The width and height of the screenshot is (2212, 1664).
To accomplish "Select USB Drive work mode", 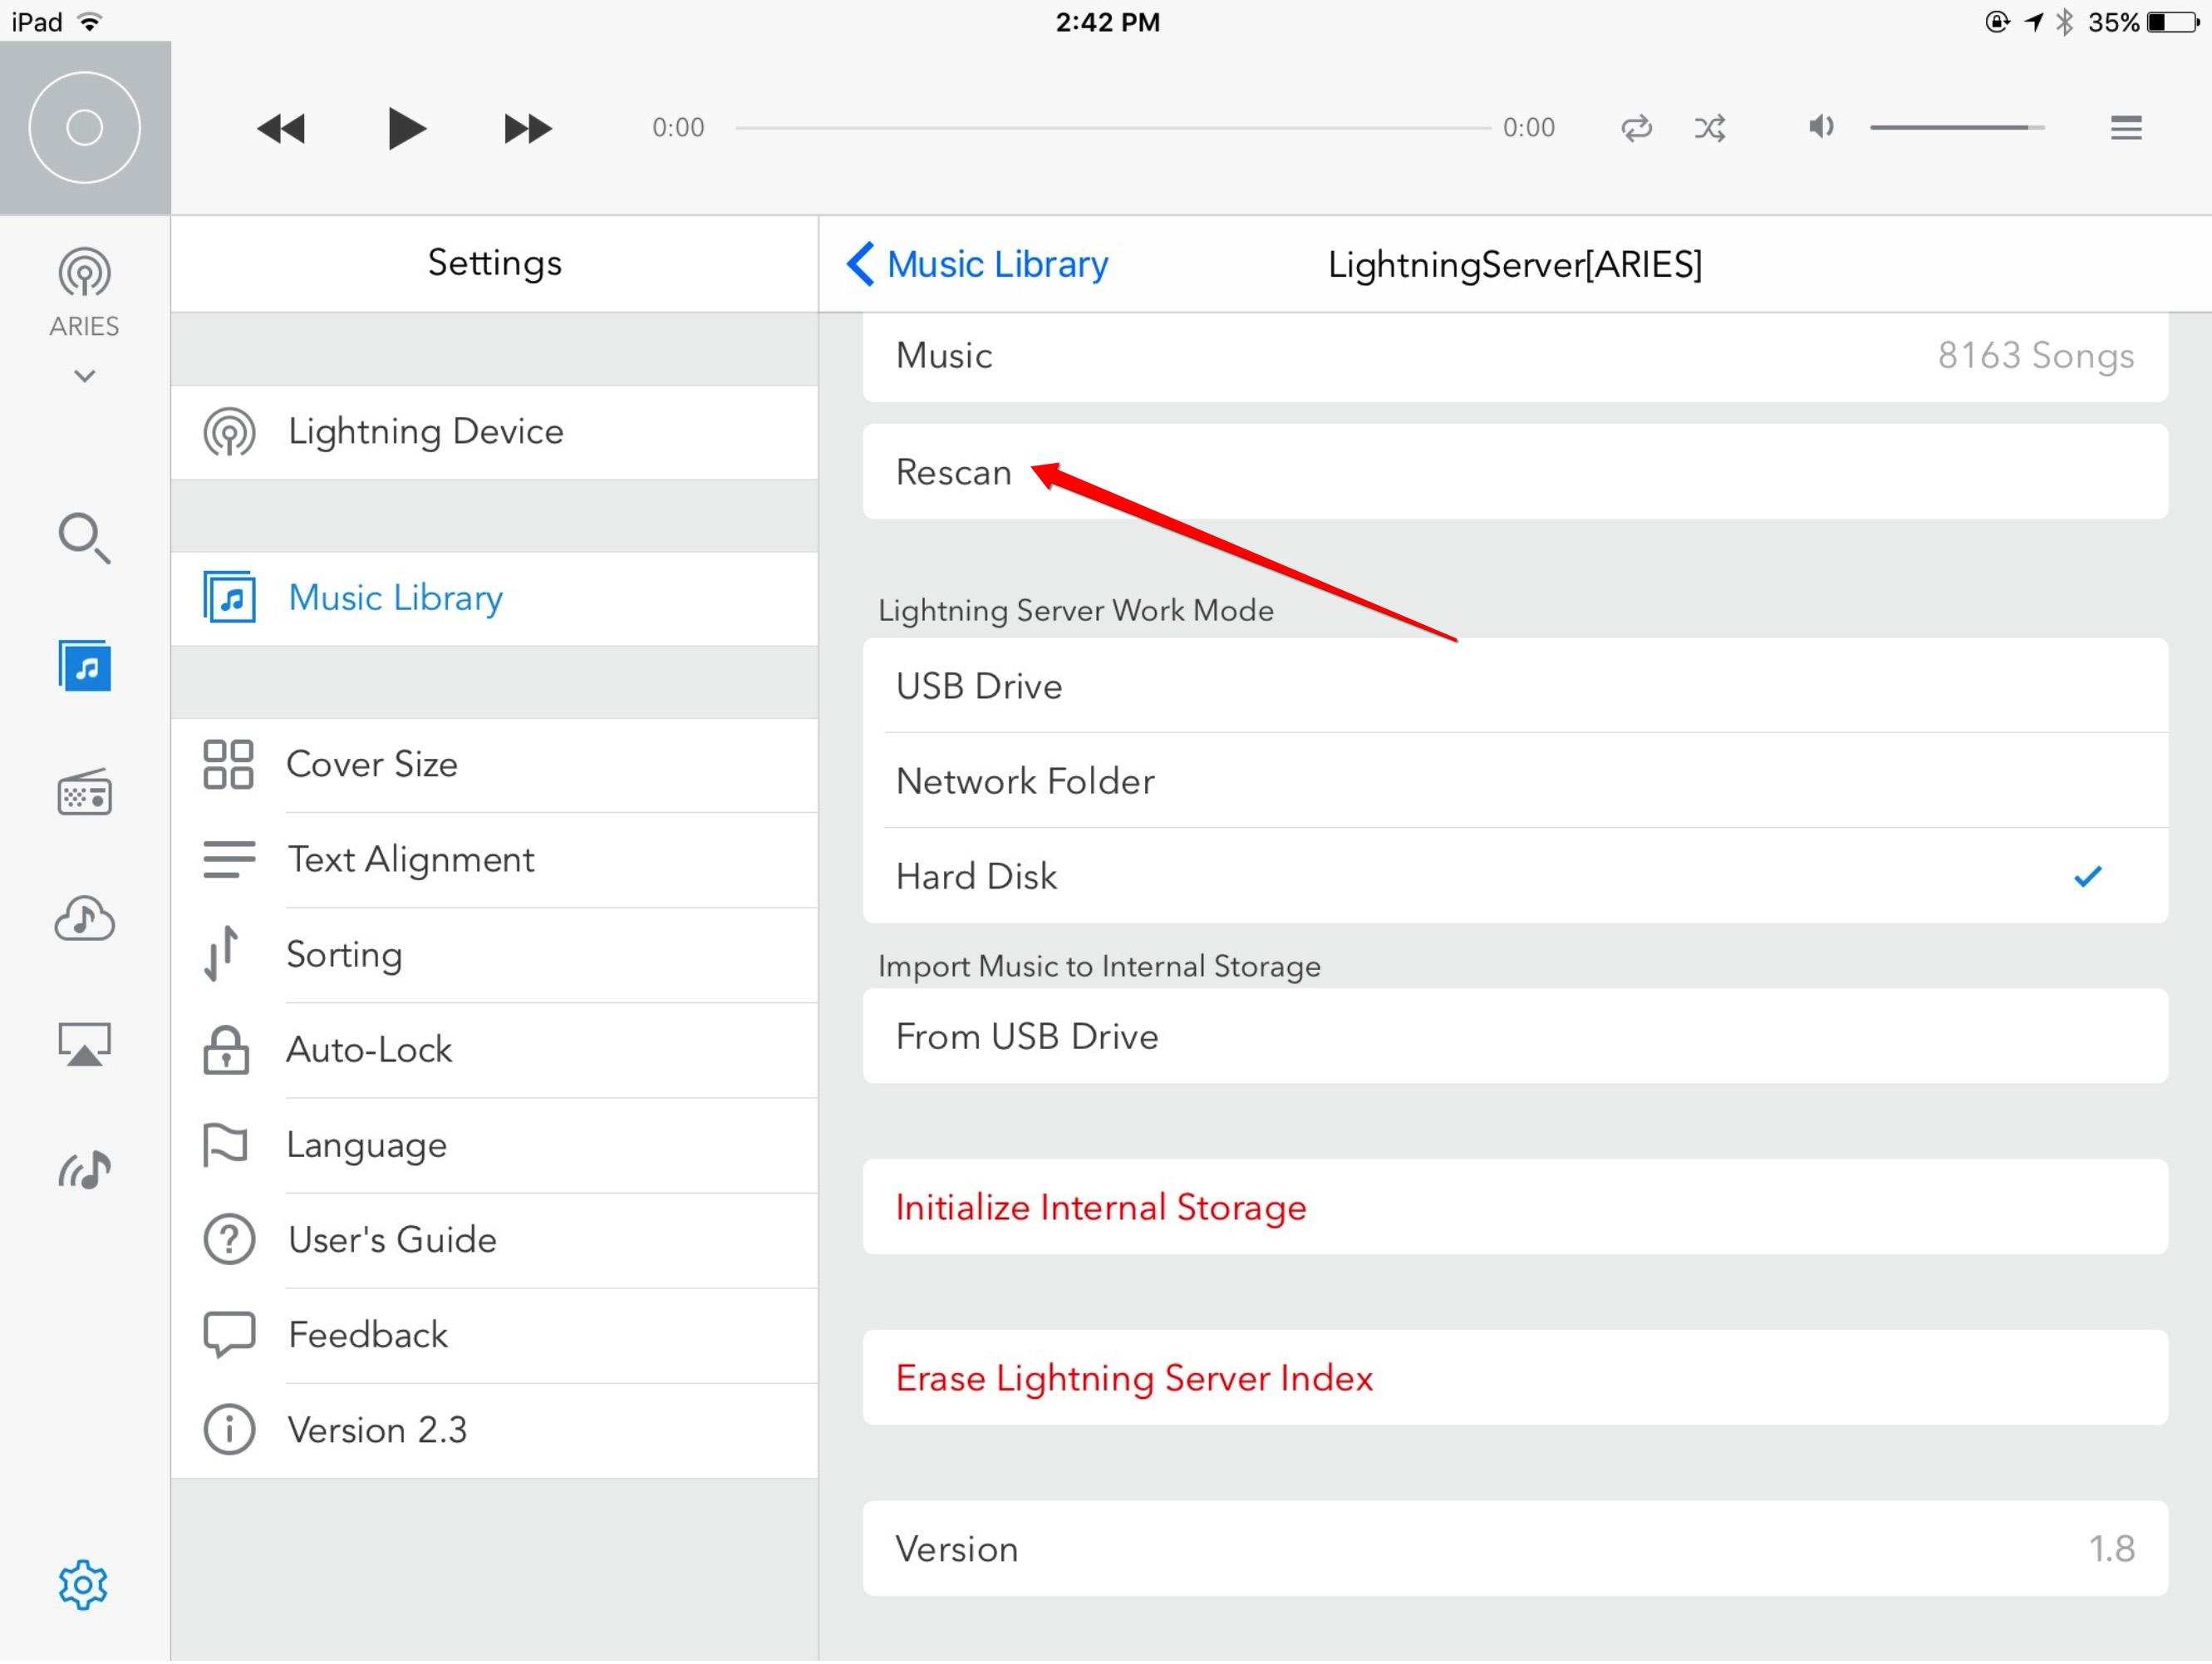I will (1515, 687).
